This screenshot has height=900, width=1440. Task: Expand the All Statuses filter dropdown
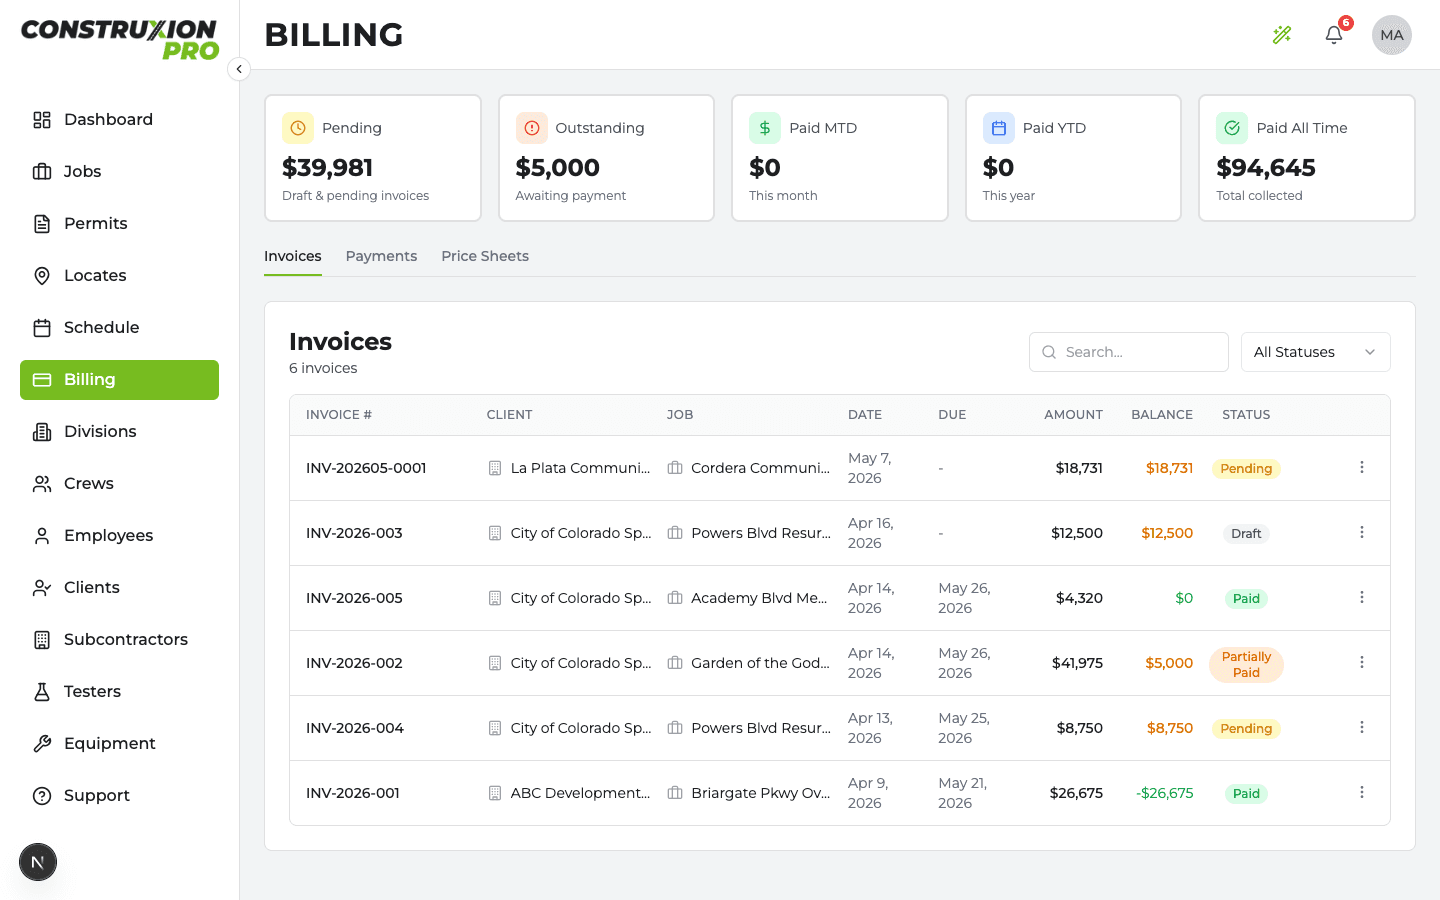[1315, 352]
